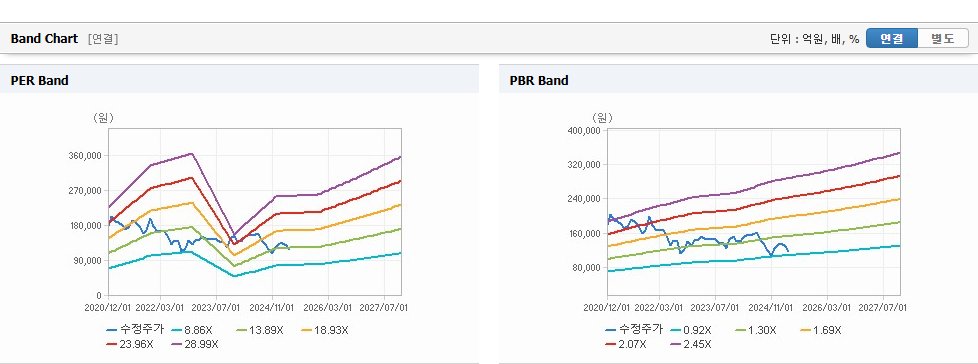
Task: Click the 단위 : 억원, 배, % text
Action: pyautogui.click(x=815, y=39)
